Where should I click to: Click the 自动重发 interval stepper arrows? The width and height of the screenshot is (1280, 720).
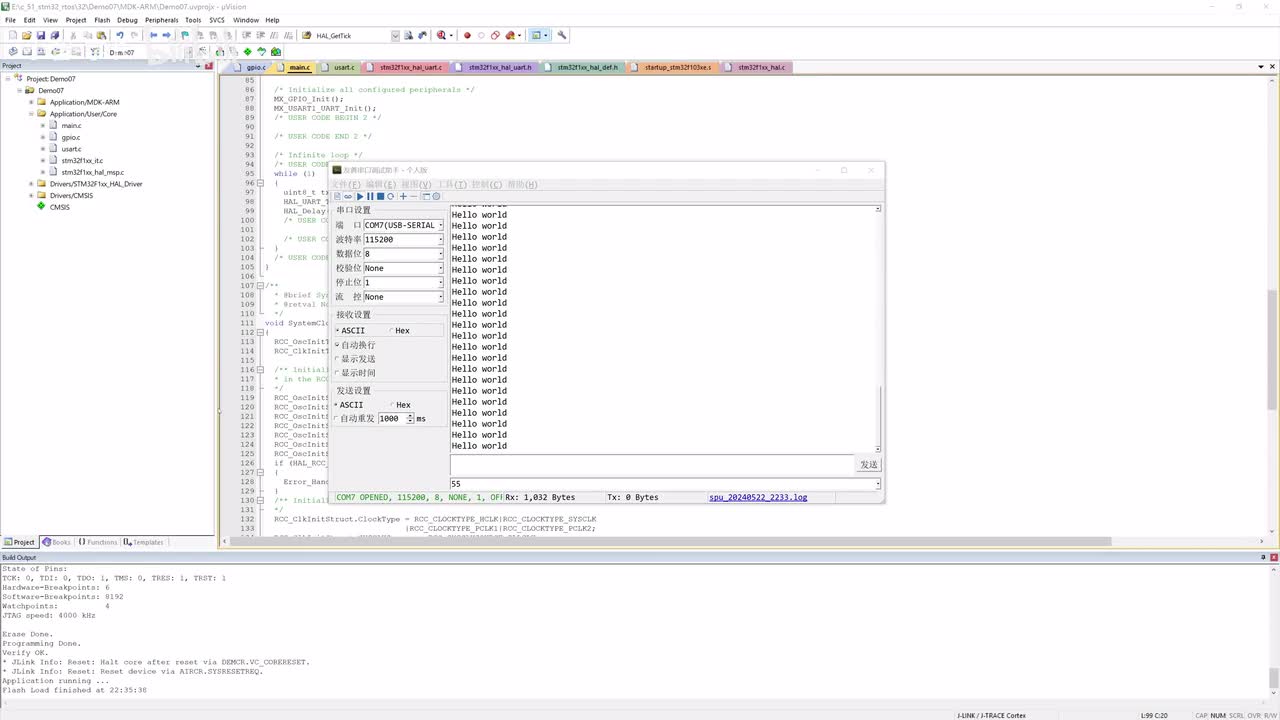[x=410, y=419]
